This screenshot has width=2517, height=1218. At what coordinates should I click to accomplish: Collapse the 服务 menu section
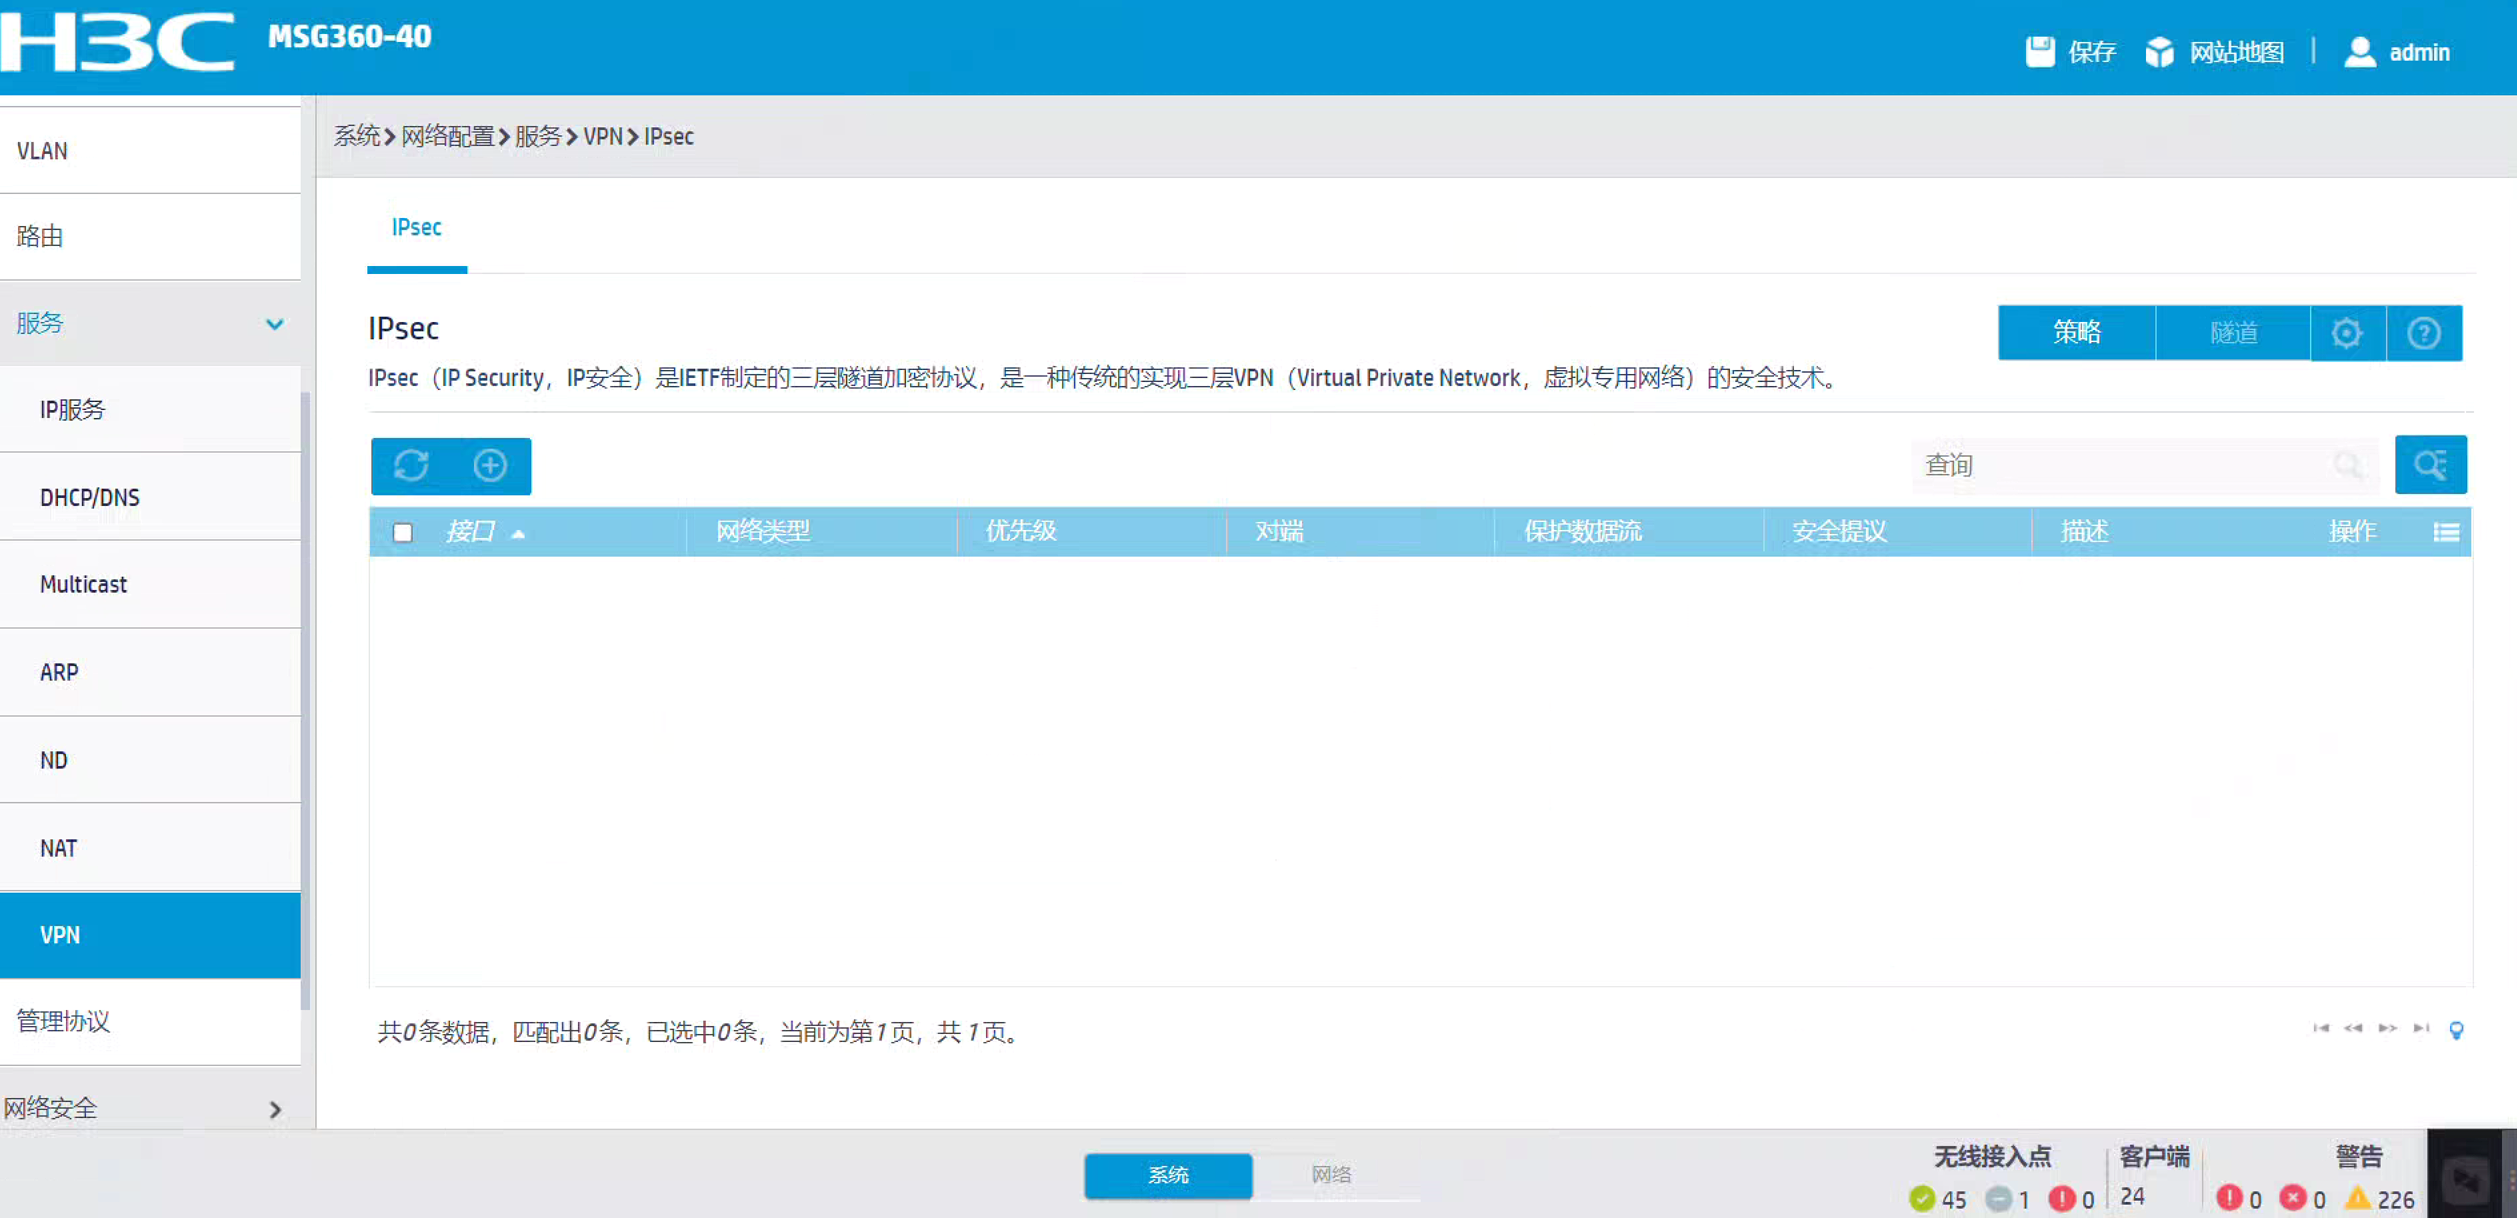pos(275,324)
